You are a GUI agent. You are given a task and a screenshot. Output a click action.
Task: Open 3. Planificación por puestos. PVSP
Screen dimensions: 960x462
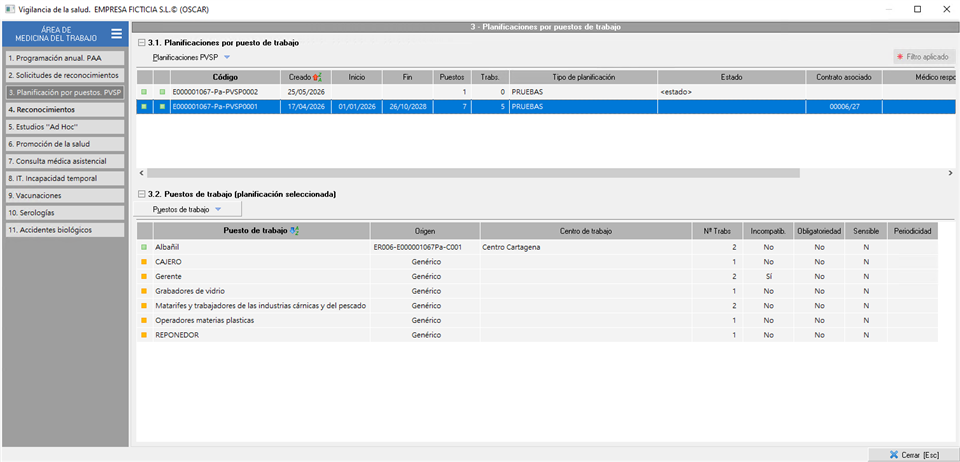65,93
